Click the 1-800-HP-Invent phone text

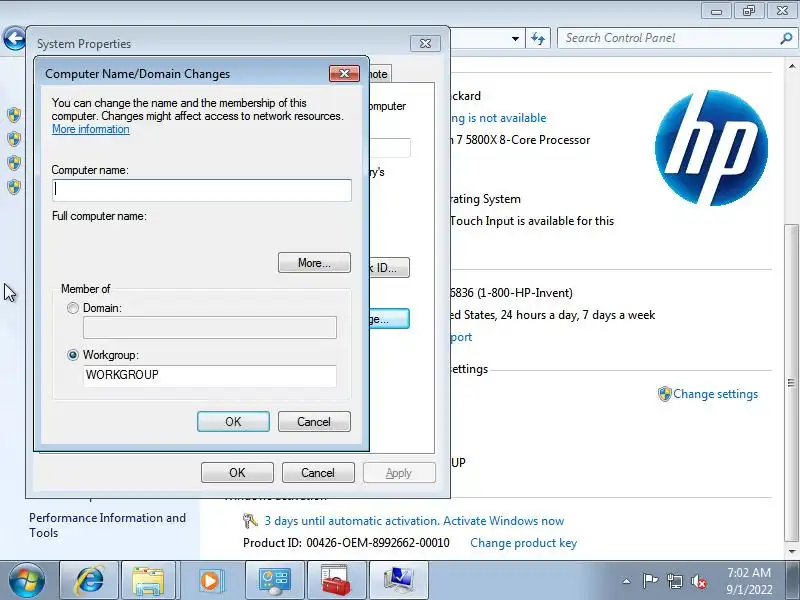point(525,293)
